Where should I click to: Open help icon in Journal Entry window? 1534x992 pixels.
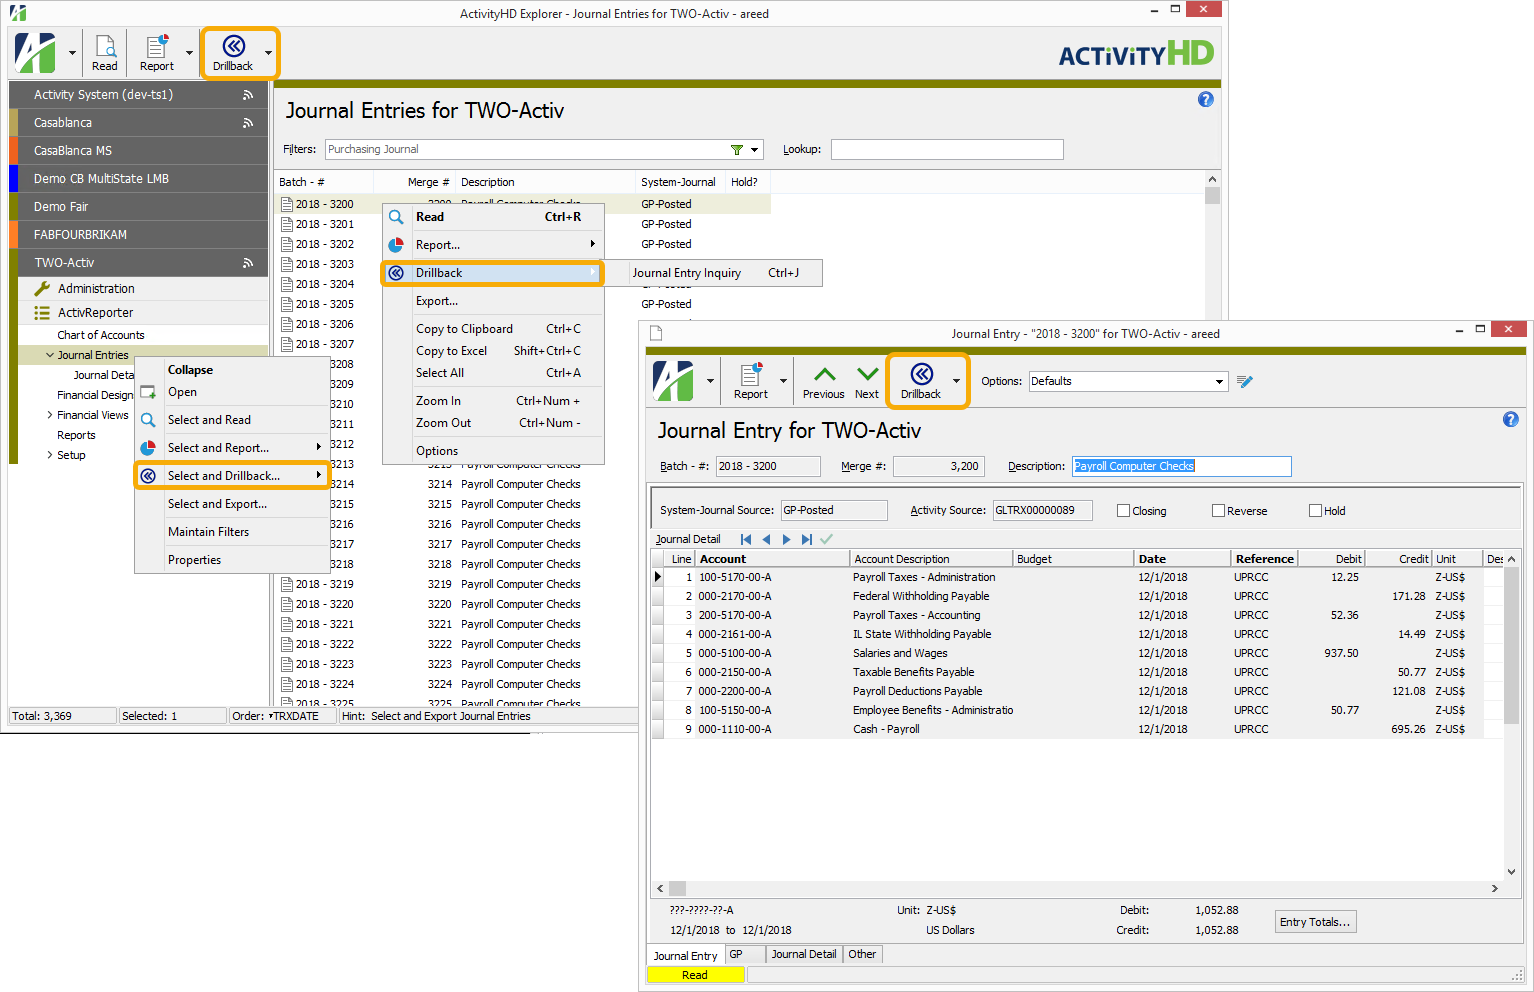1511,419
